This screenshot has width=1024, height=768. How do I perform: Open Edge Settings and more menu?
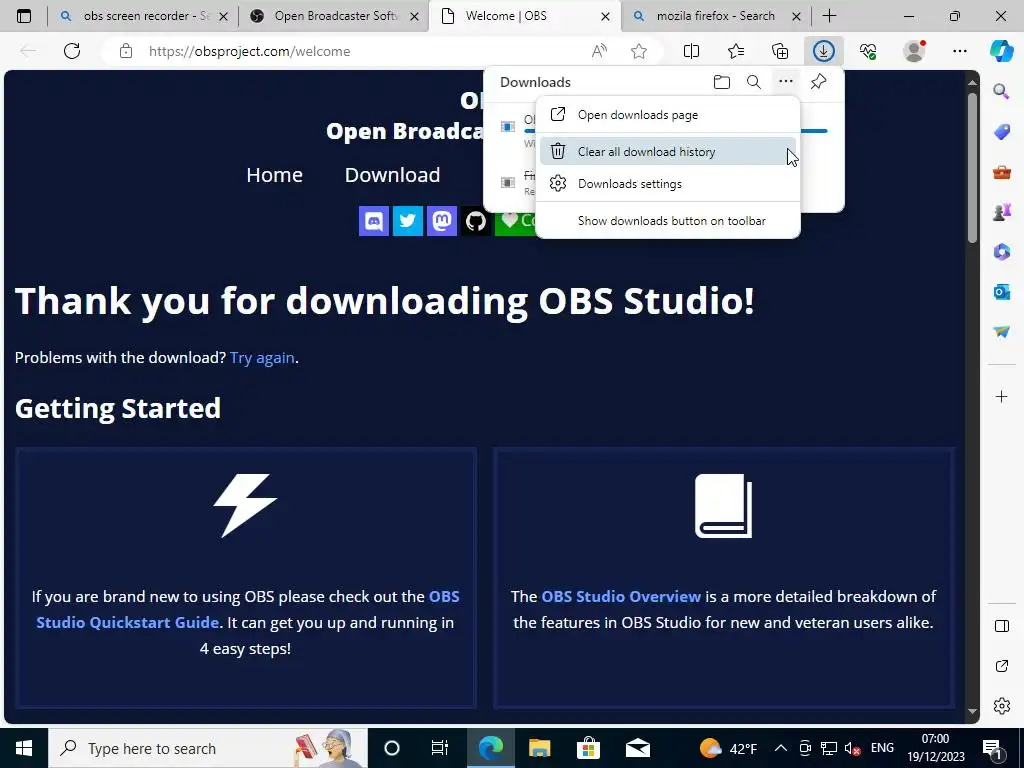coord(959,51)
